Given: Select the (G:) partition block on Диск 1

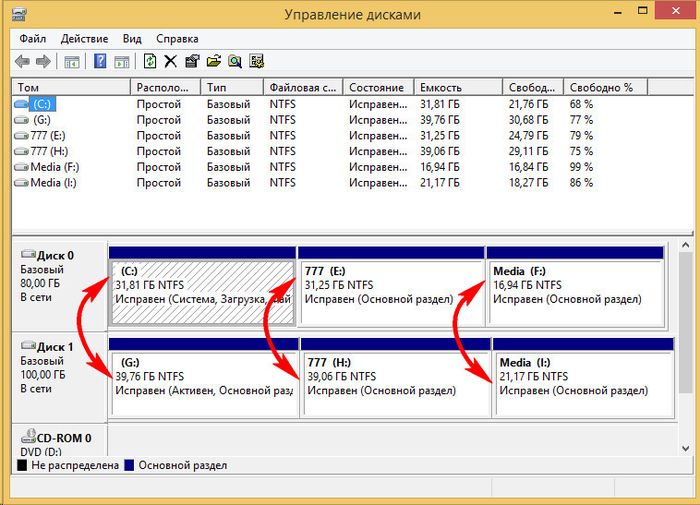Looking at the screenshot, I should tap(204, 378).
